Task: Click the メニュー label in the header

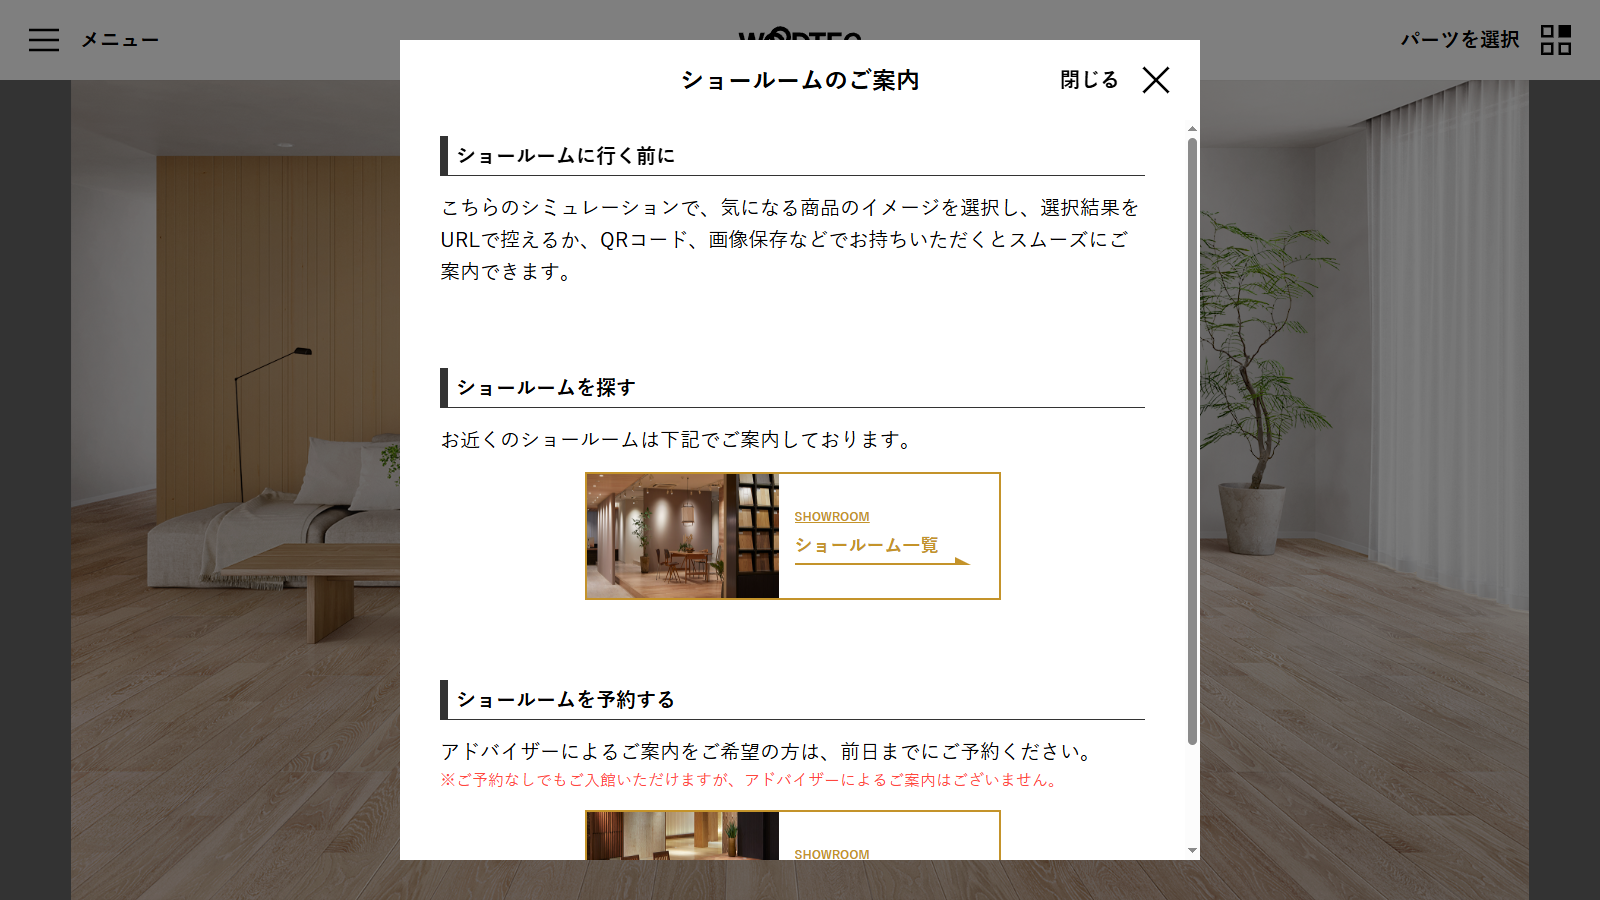Action: pos(120,40)
